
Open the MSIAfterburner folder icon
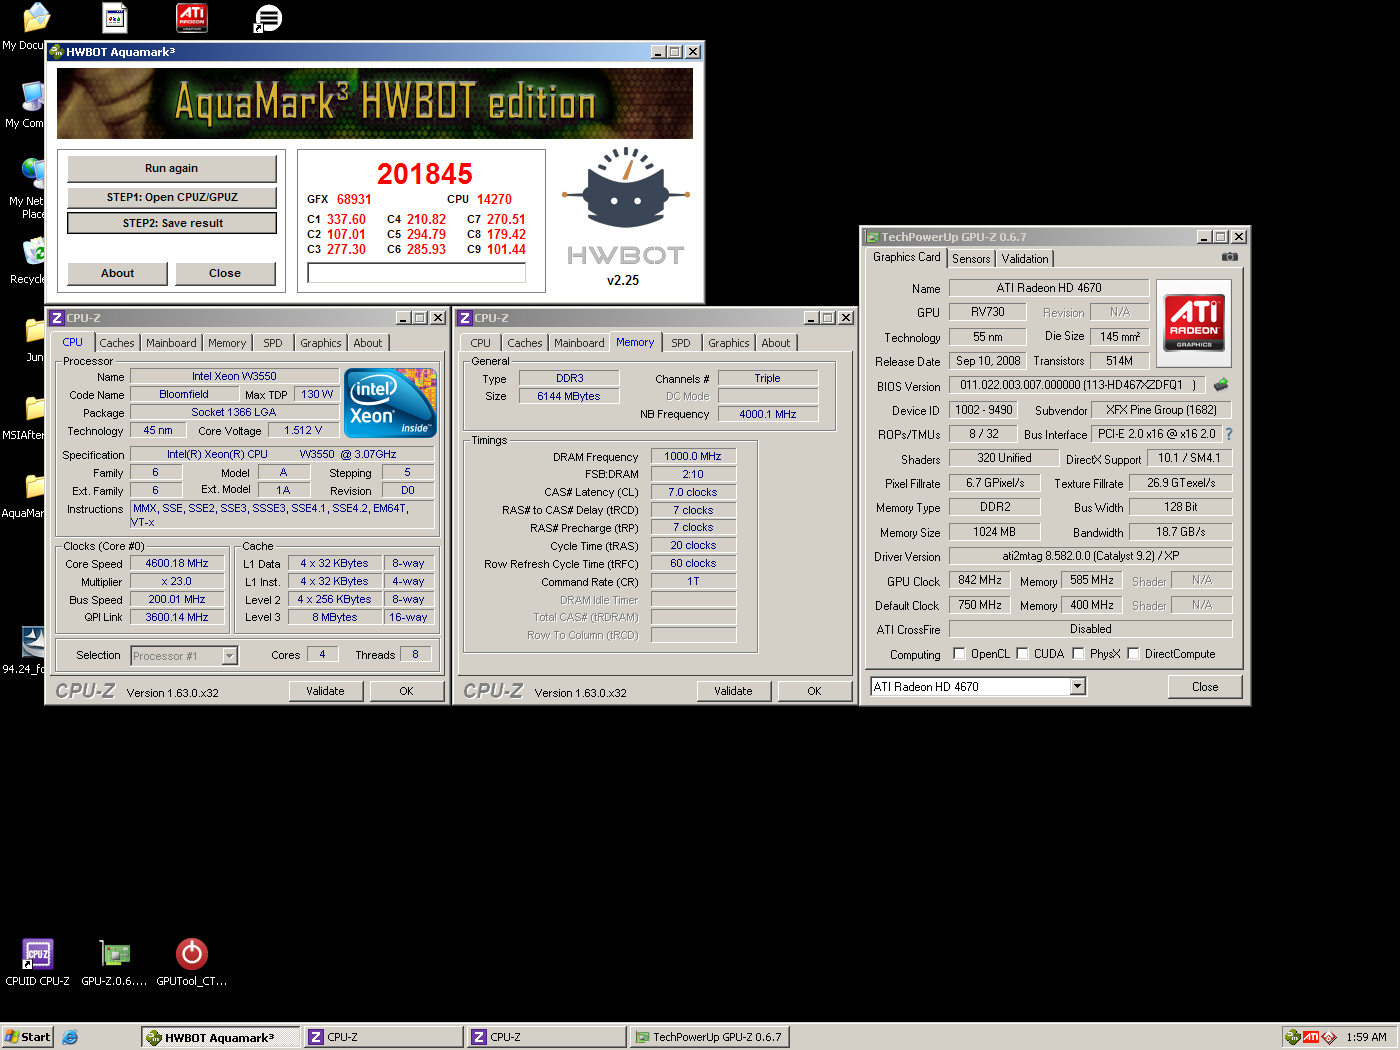pyautogui.click(x=33, y=408)
